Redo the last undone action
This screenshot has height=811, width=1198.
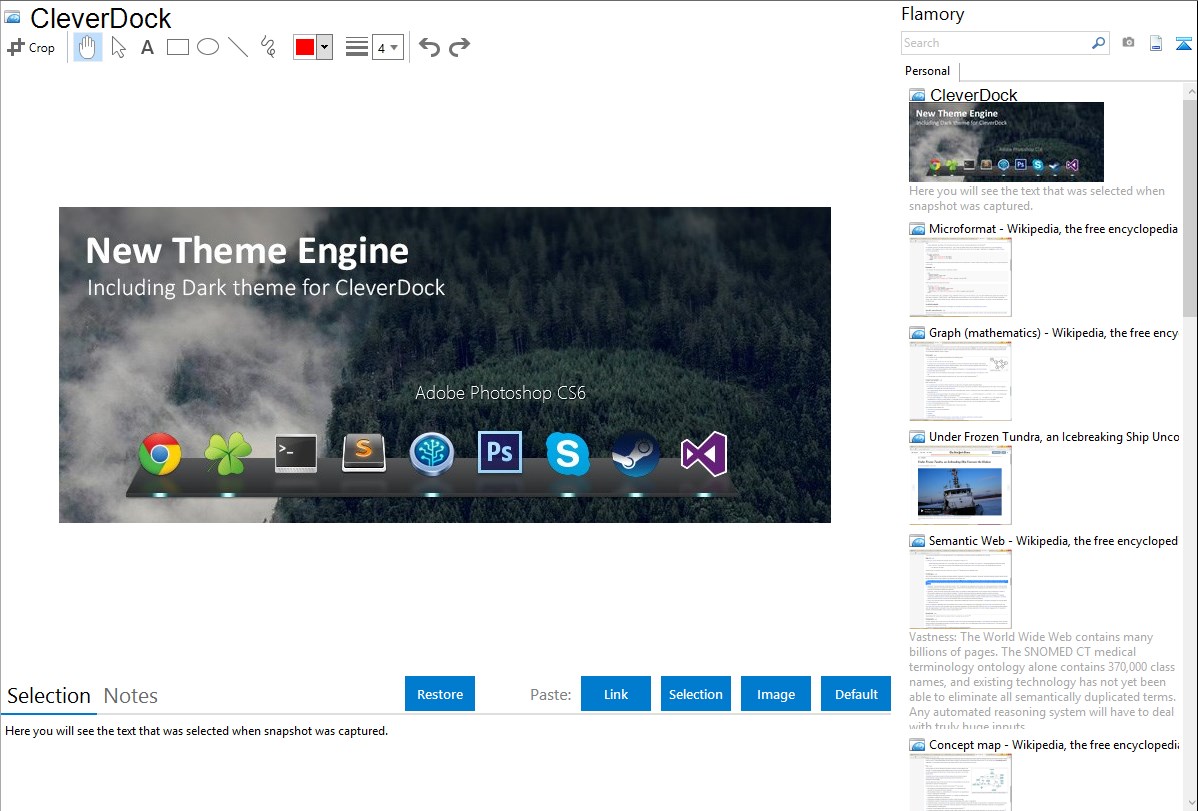tap(459, 47)
